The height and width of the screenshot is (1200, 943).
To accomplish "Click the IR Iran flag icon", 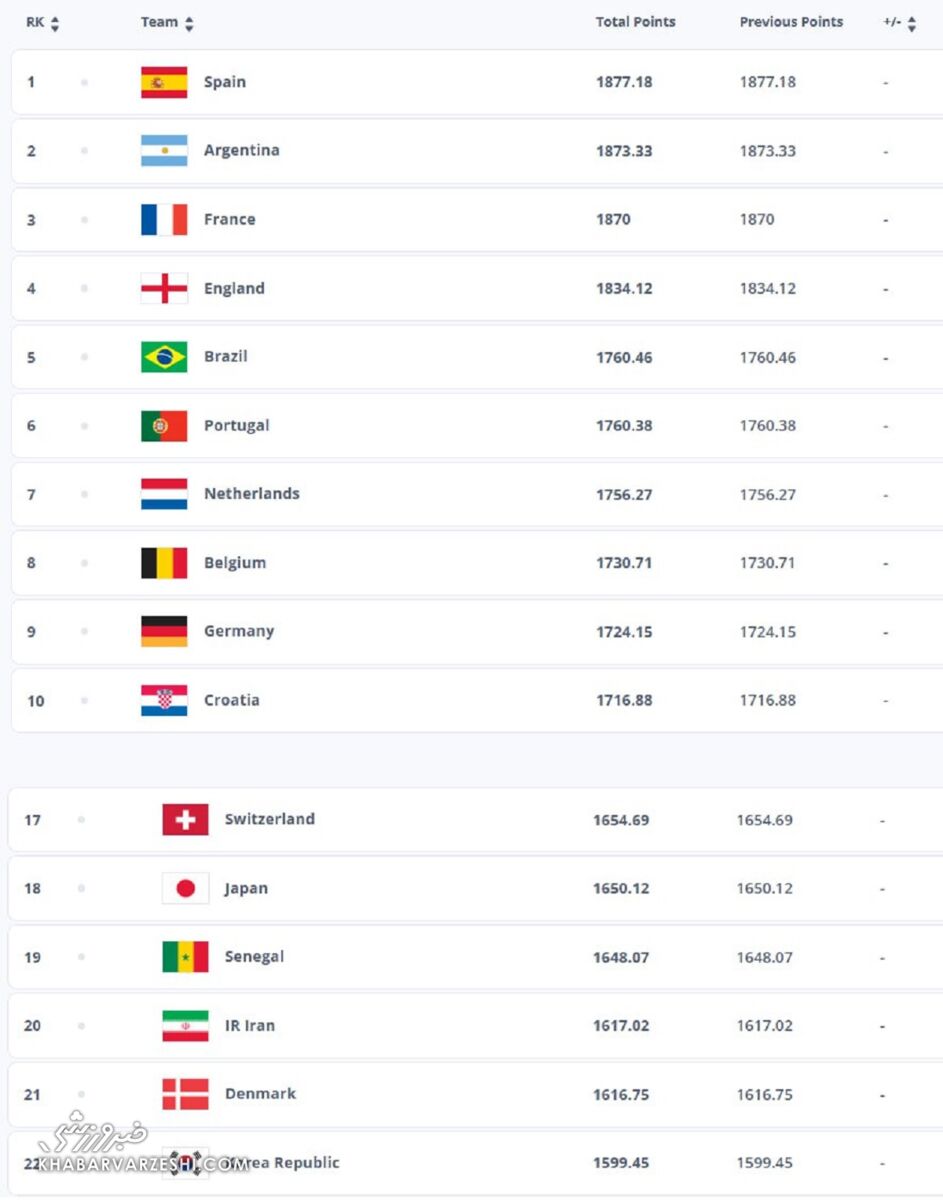I will 185,1026.
